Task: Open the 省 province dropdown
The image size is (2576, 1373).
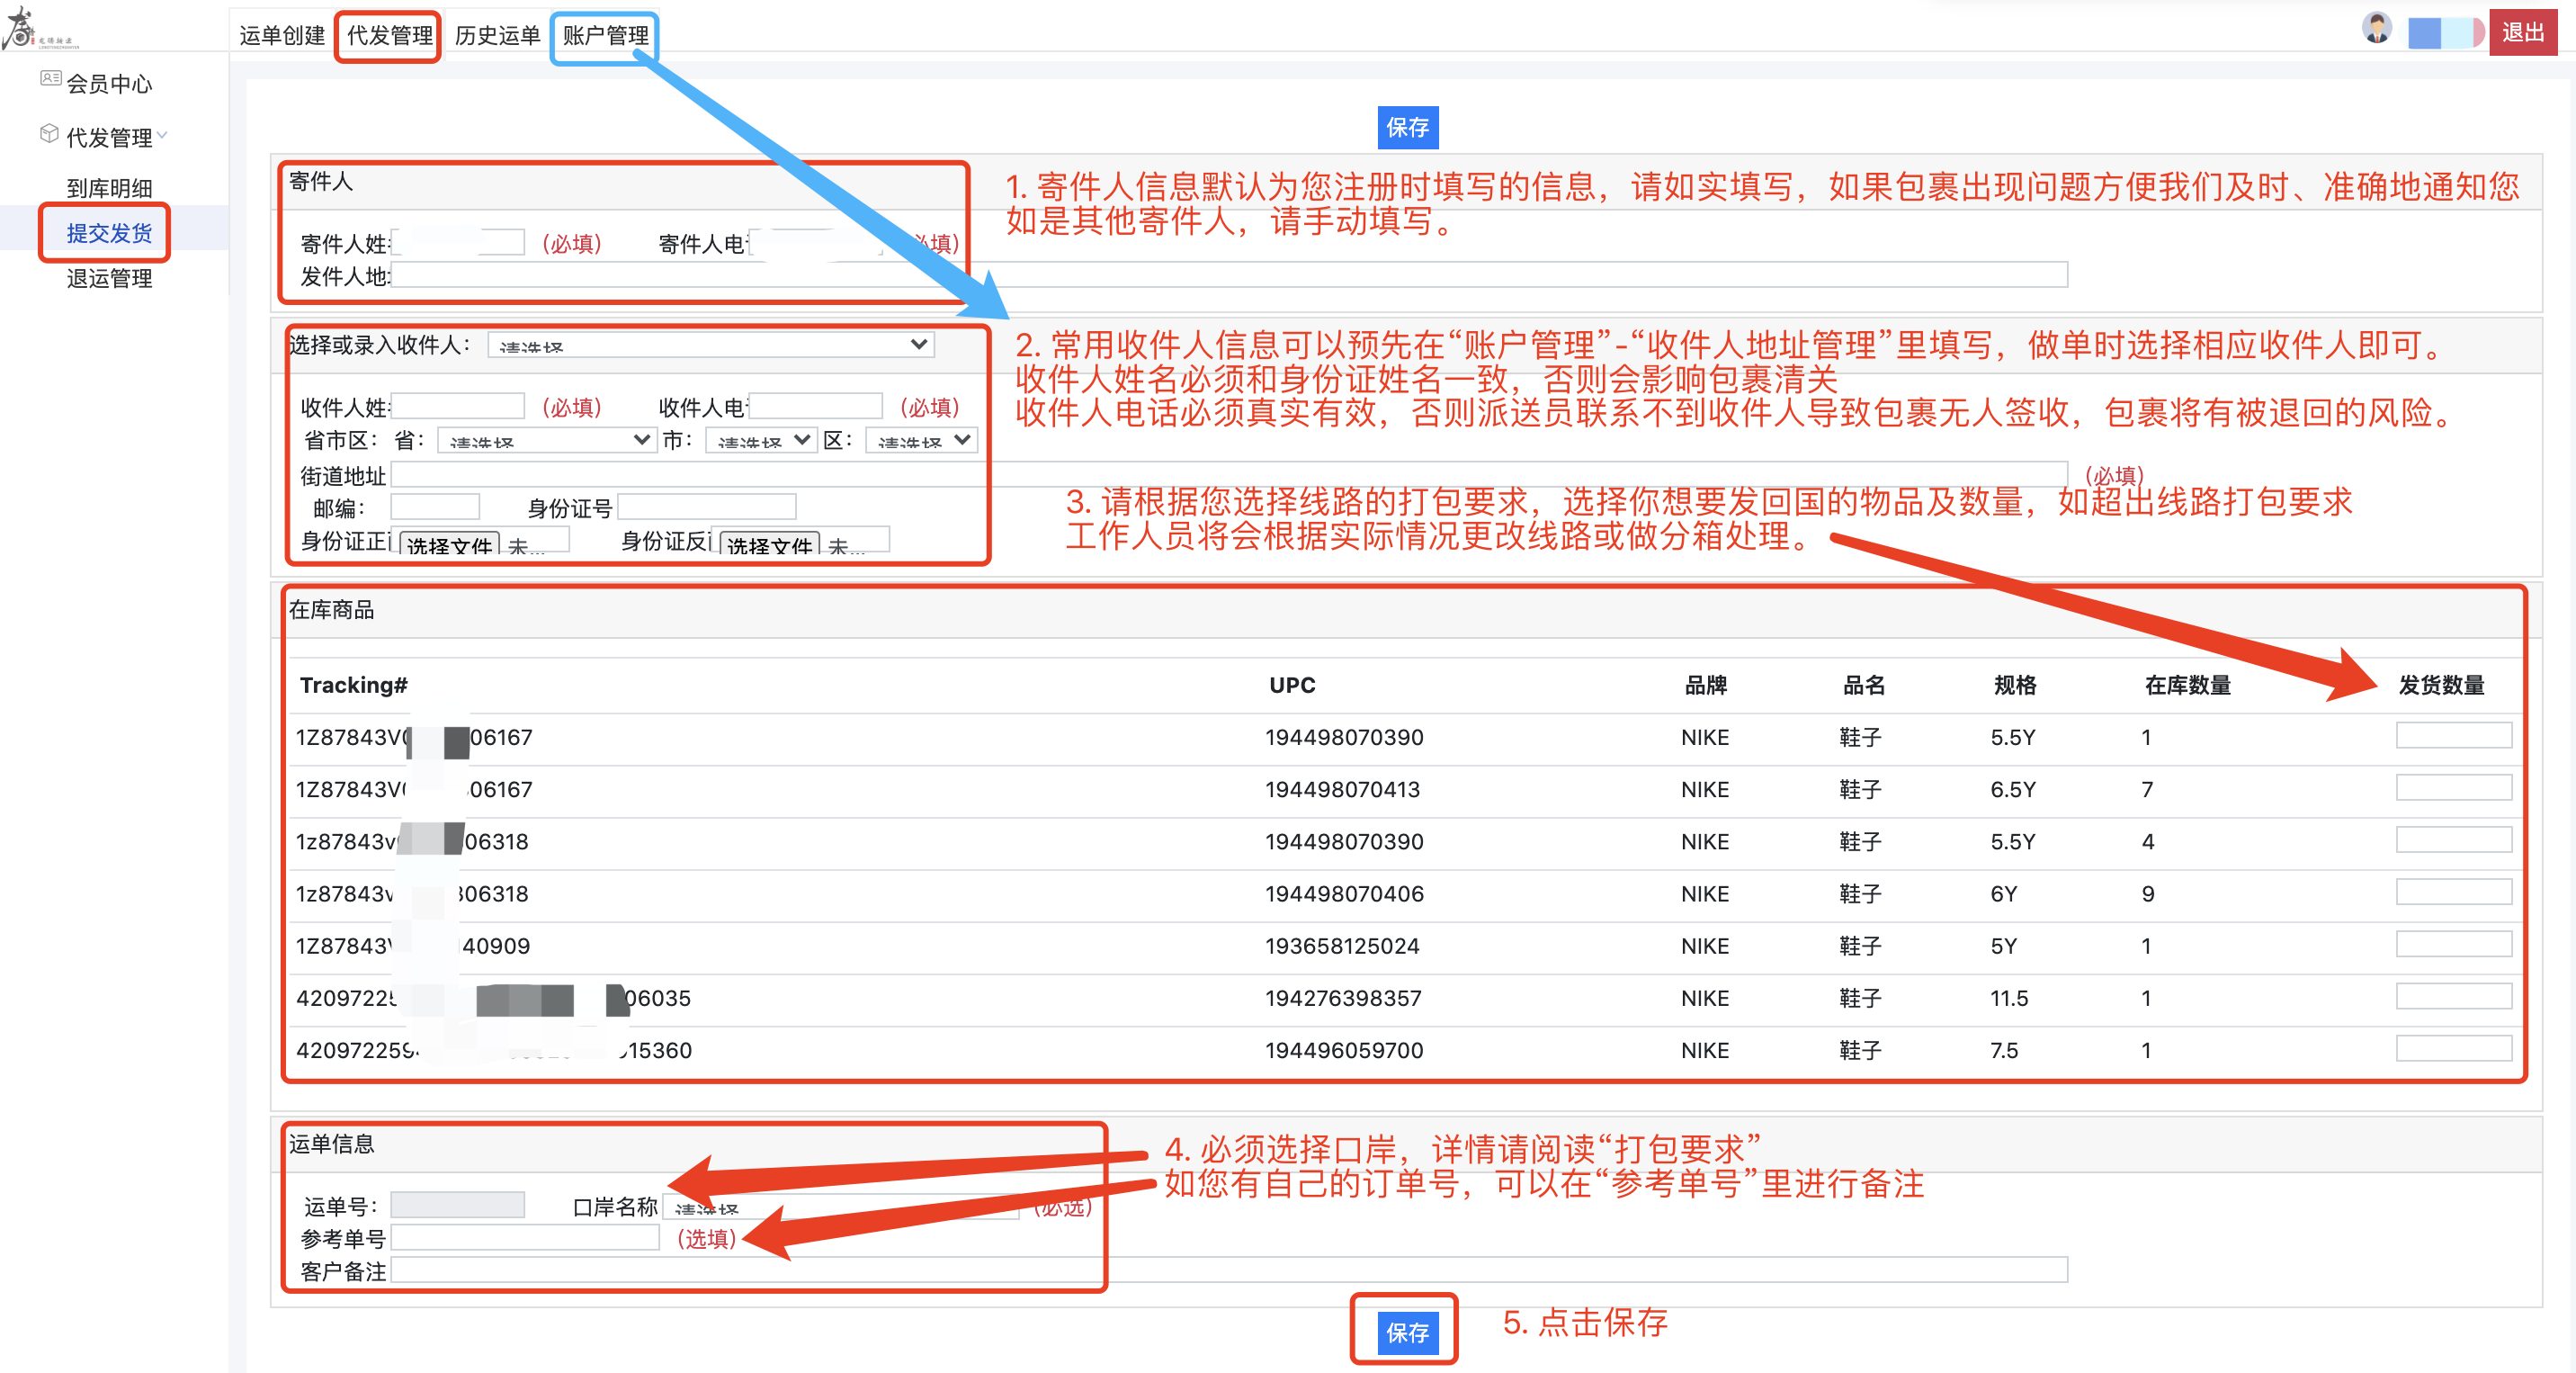Action: coord(546,440)
